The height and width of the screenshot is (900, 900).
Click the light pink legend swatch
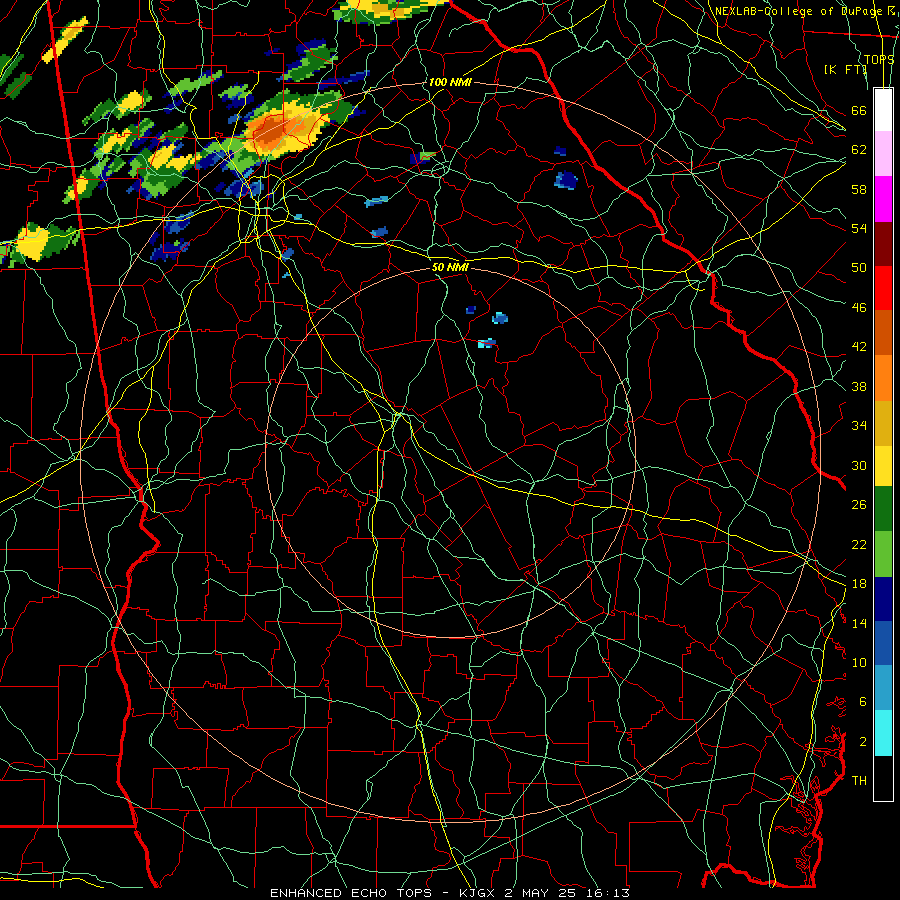[x=883, y=154]
